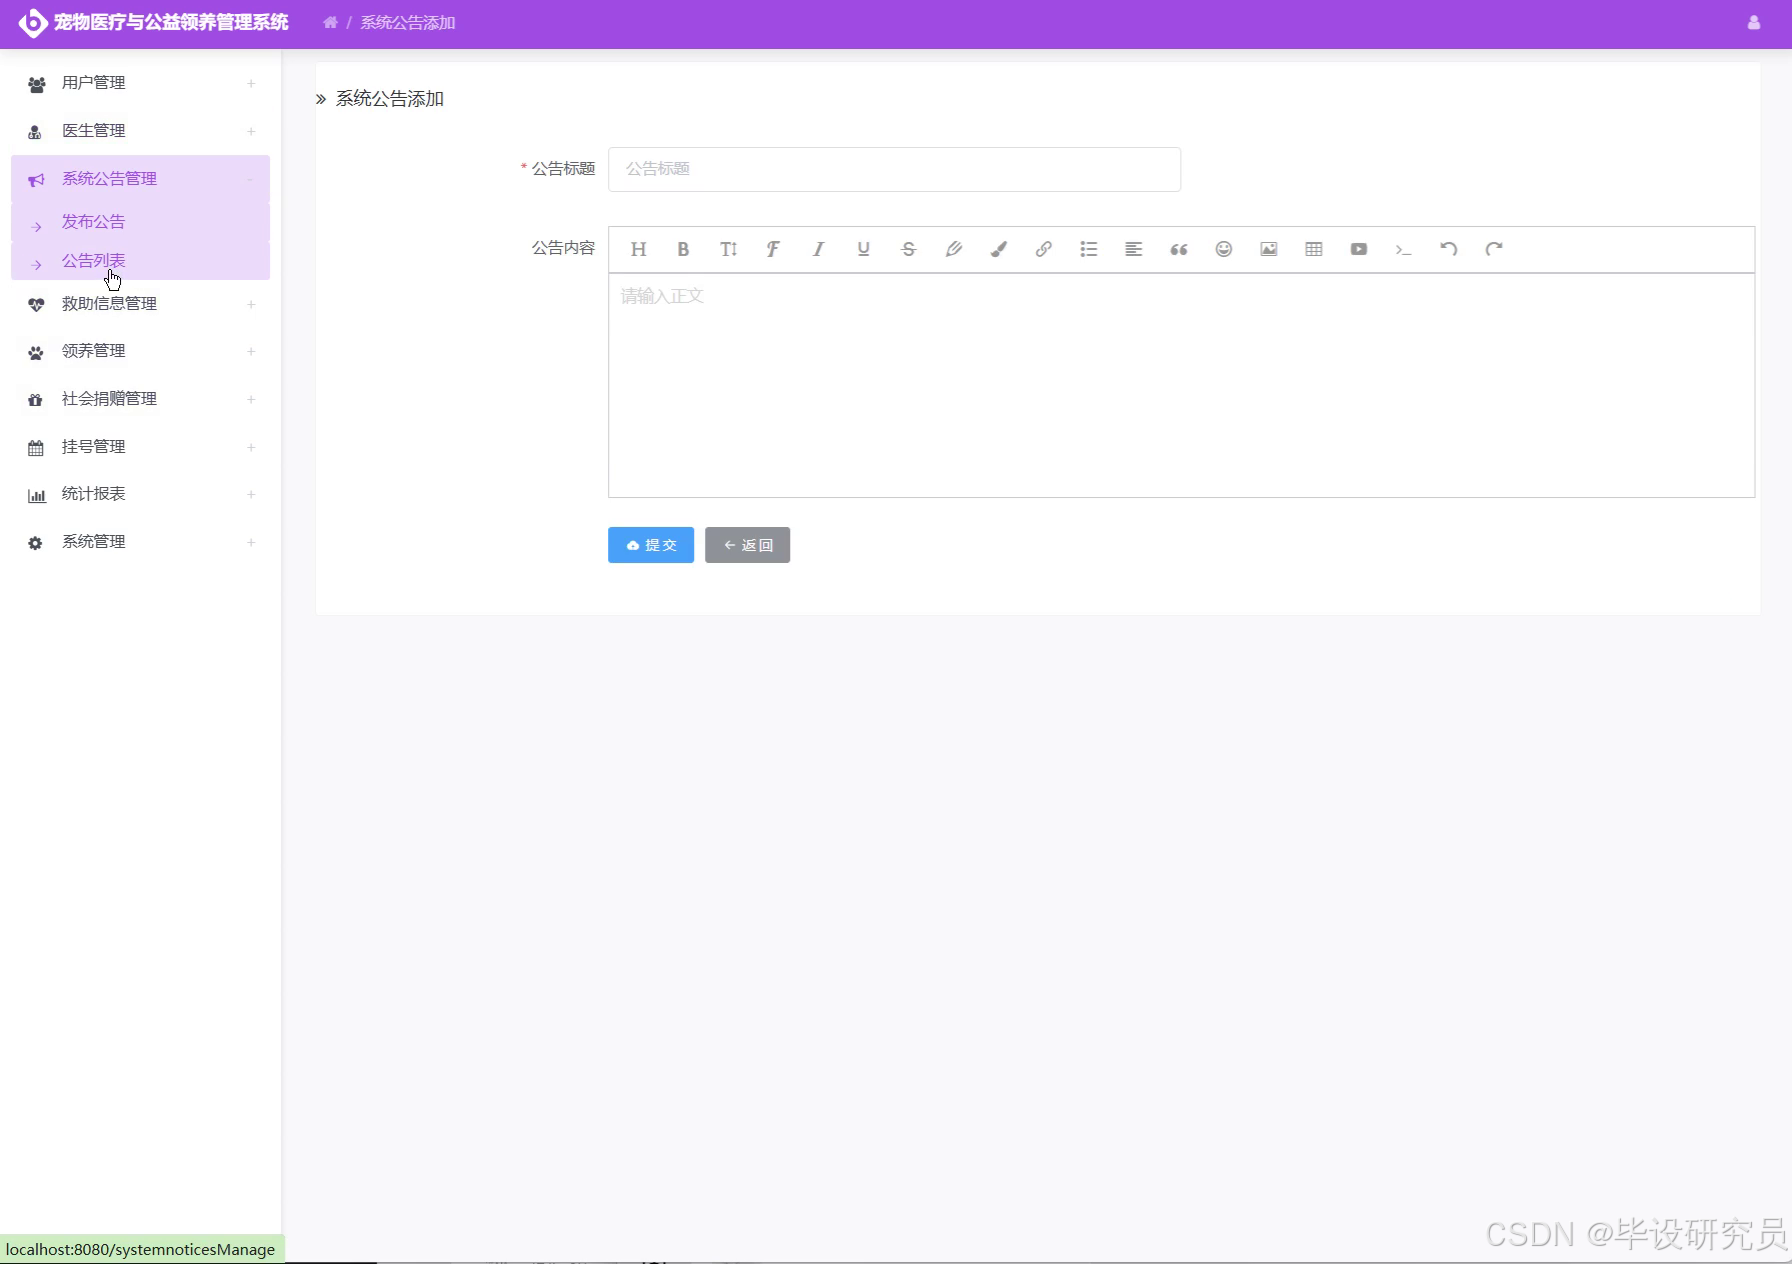Open the background color brush tool
Image resolution: width=1792 pixels, height=1264 pixels.
tap(998, 249)
